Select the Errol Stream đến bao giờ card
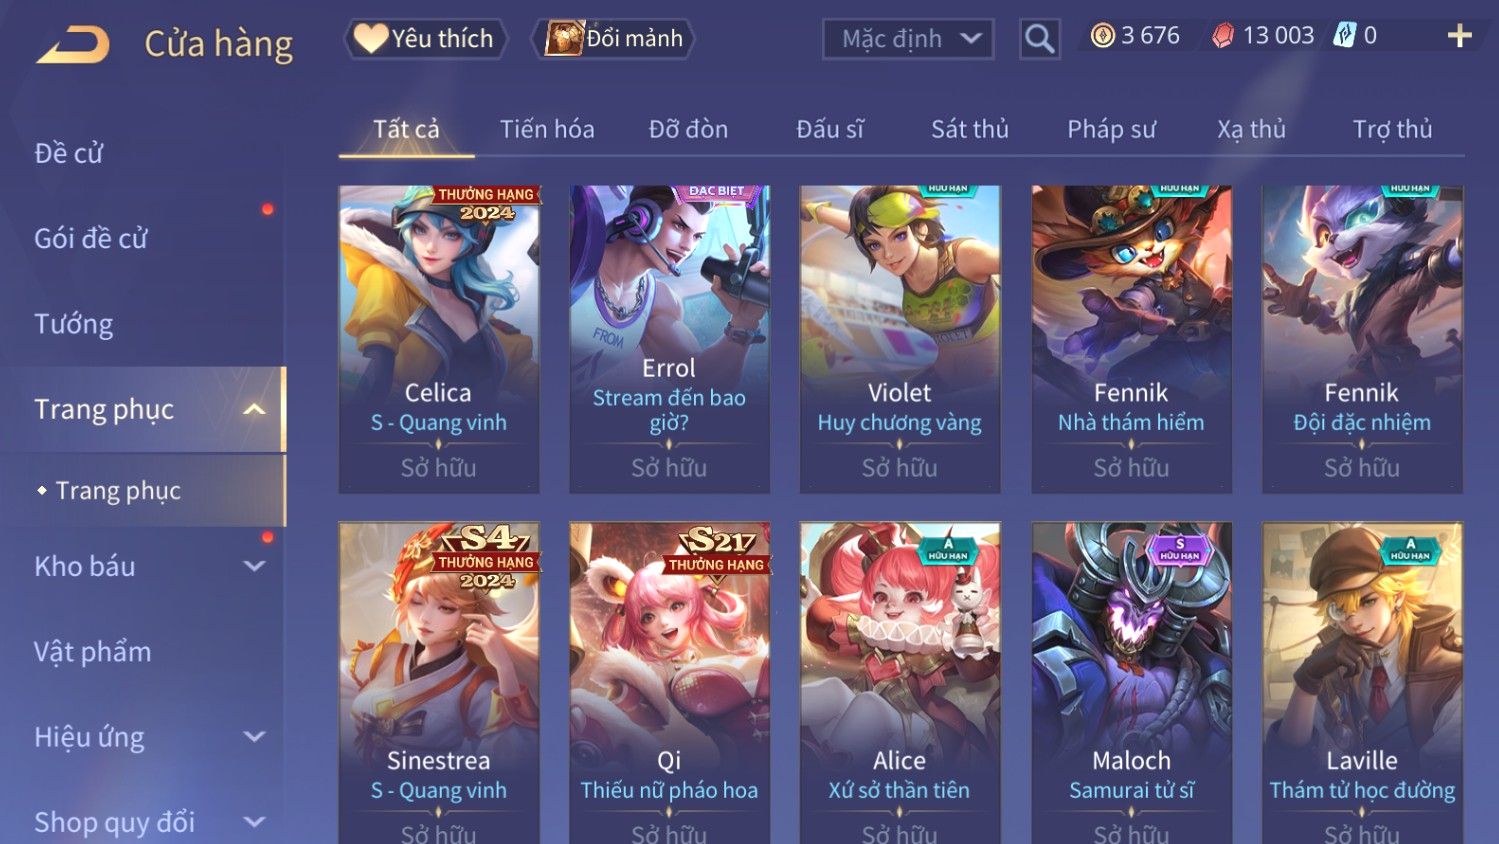The width and height of the screenshot is (1499, 844). tap(669, 339)
